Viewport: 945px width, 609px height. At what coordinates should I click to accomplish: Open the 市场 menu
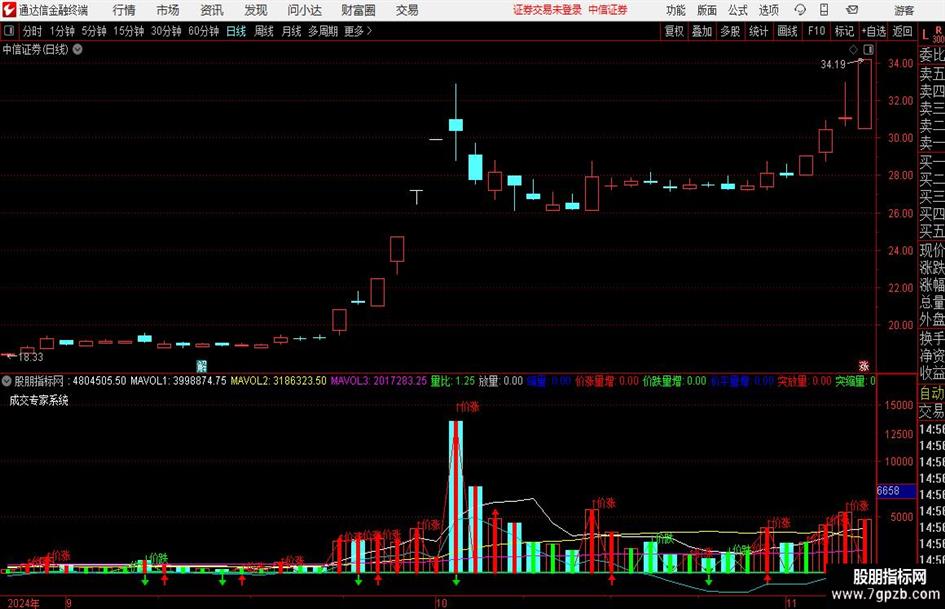(x=168, y=10)
